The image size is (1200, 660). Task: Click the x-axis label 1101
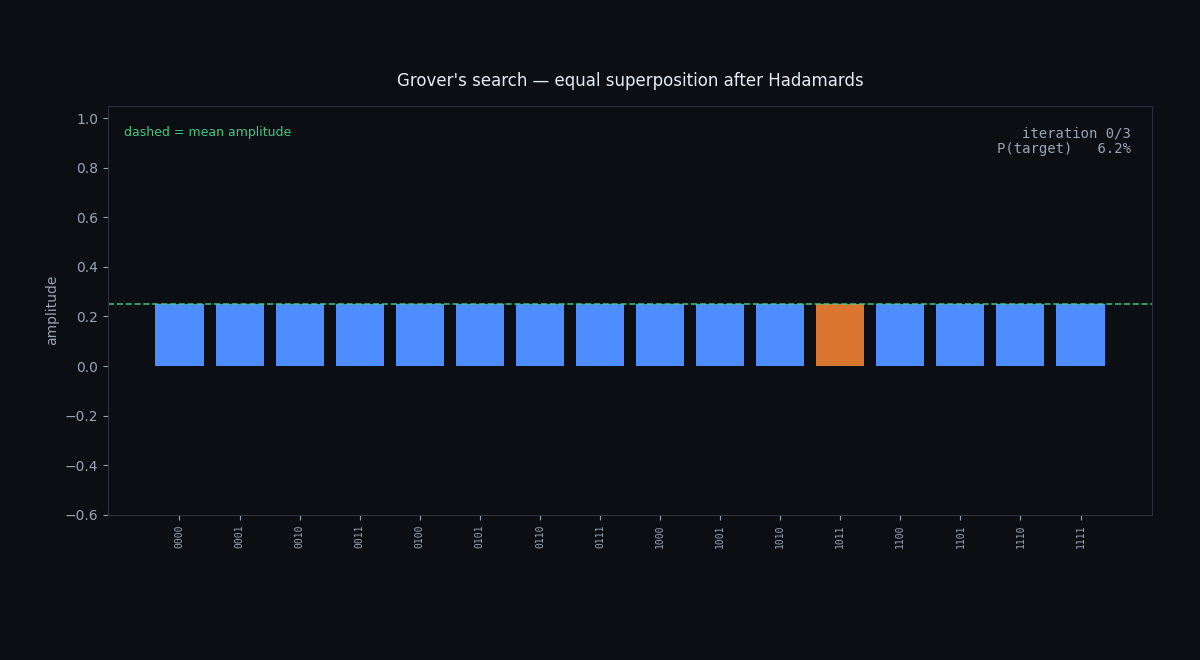960,537
